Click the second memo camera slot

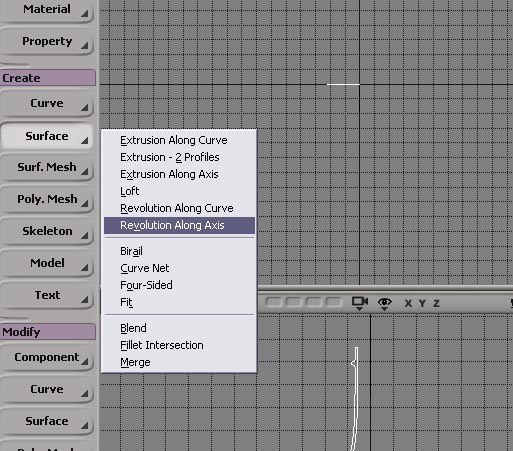click(x=294, y=302)
